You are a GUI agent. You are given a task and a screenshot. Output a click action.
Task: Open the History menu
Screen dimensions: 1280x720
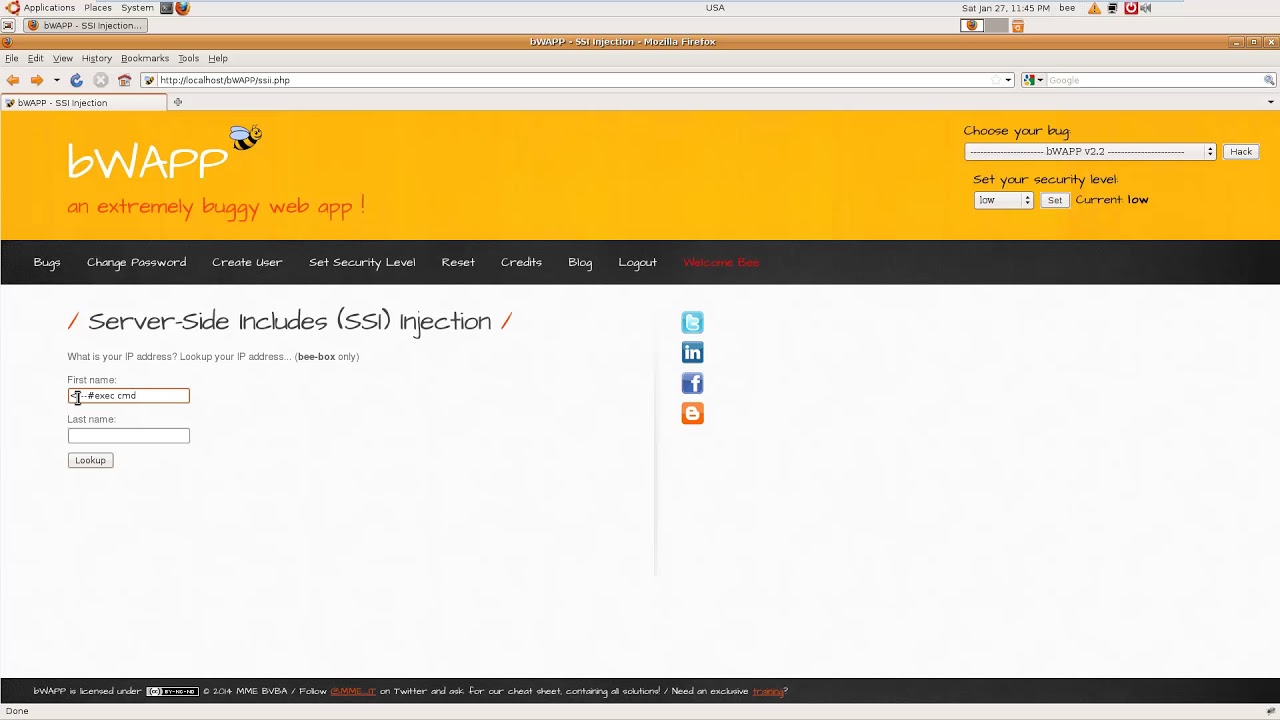(x=96, y=58)
